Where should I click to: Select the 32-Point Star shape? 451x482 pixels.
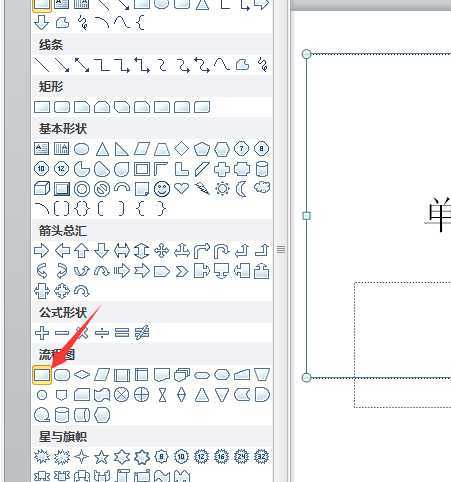pos(262,457)
